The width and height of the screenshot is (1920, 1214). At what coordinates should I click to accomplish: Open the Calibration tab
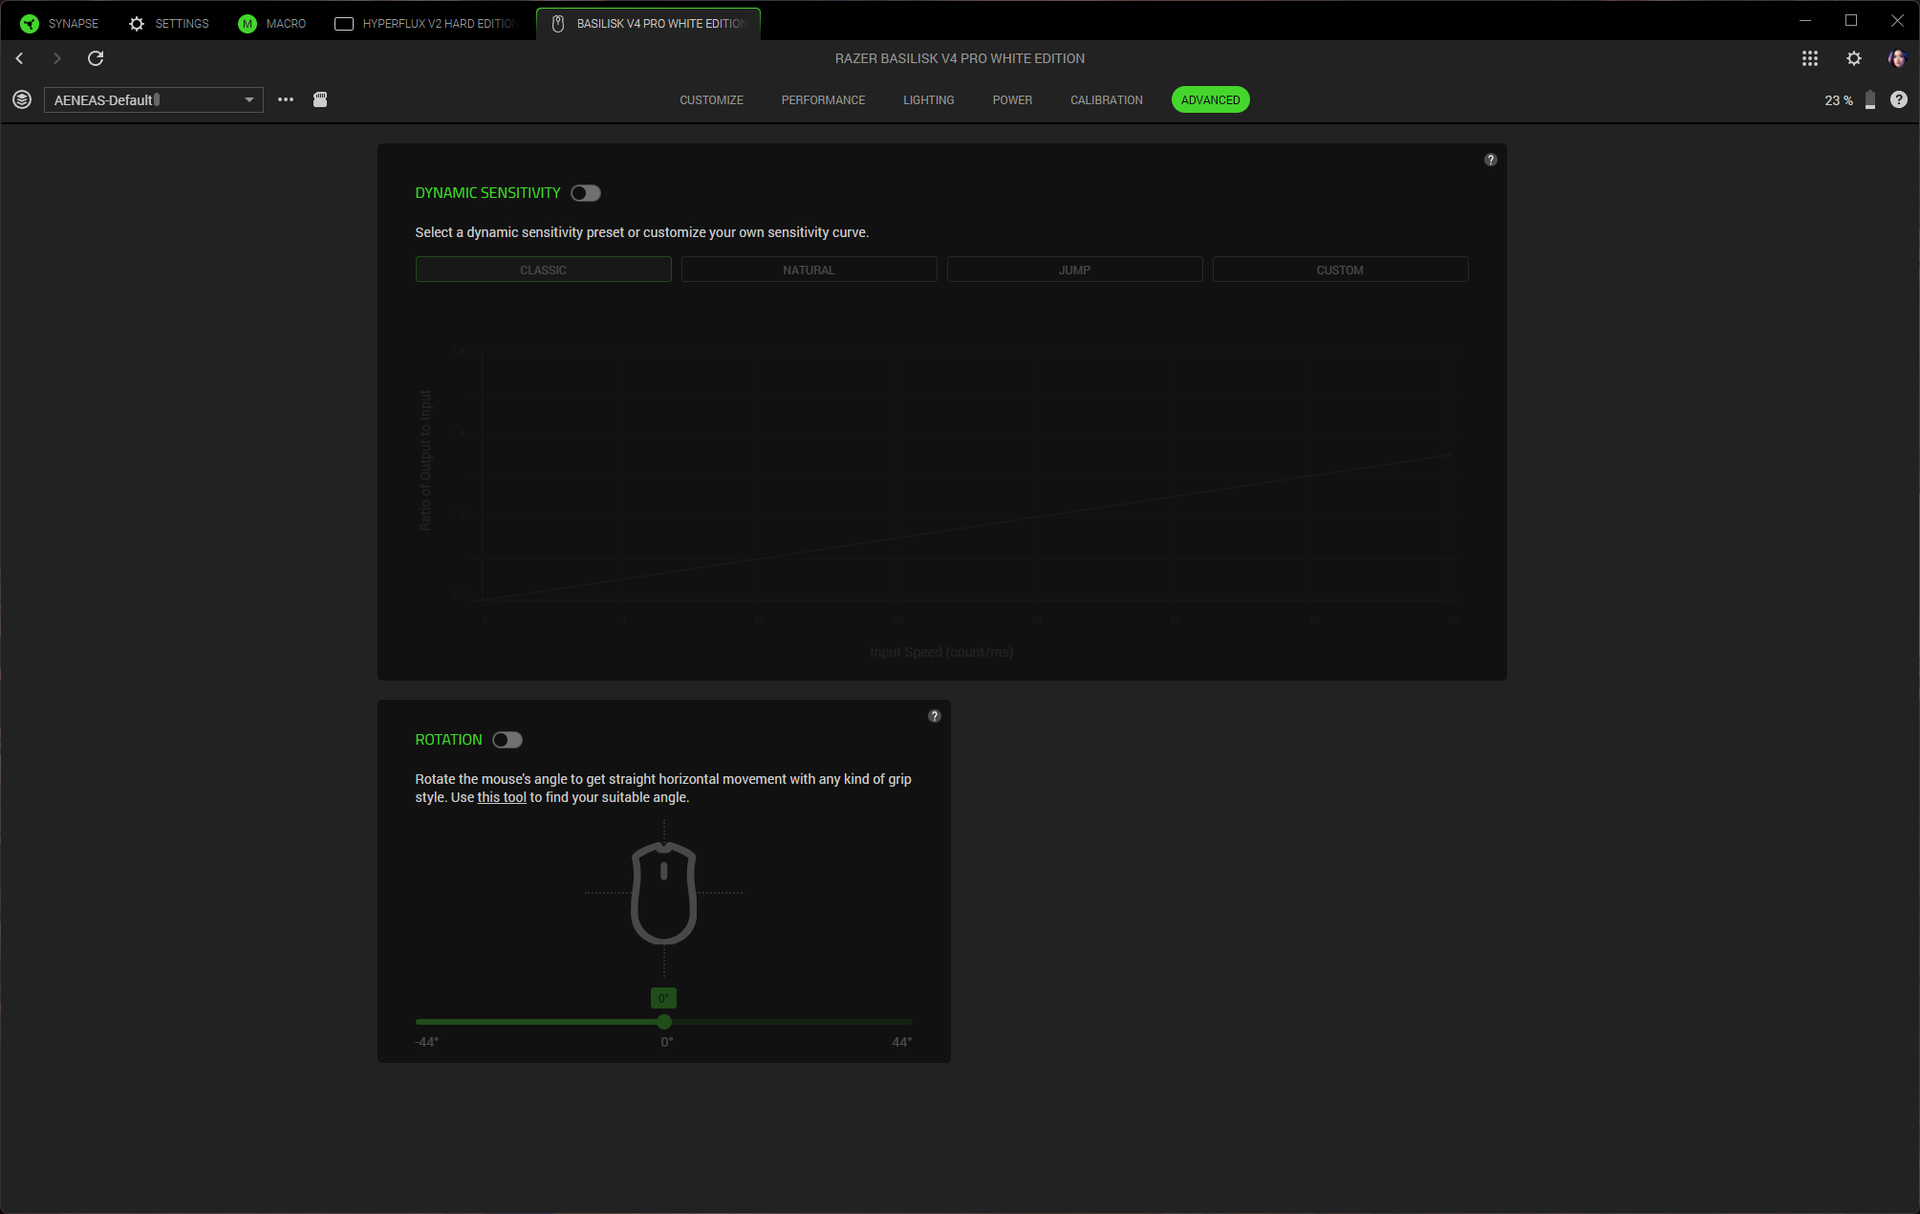1106,100
